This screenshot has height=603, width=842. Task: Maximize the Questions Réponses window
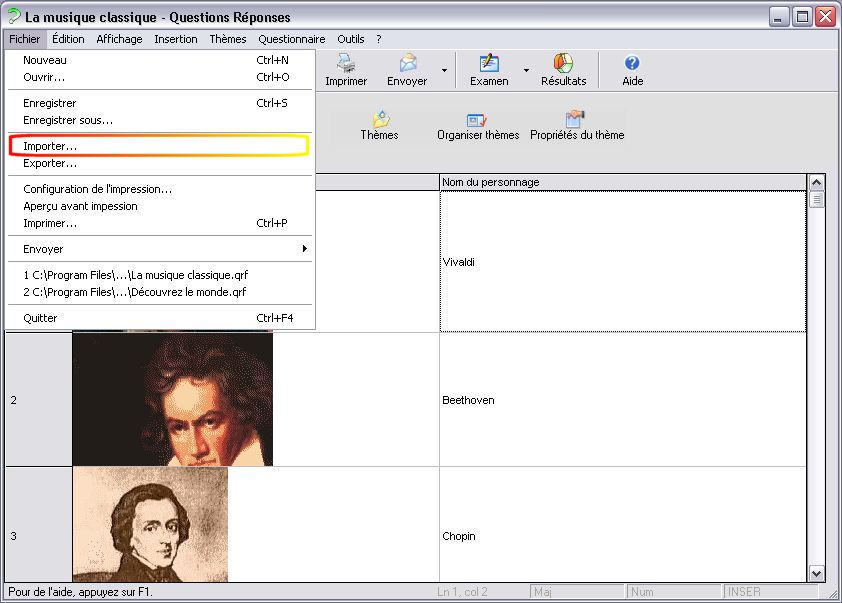(802, 17)
